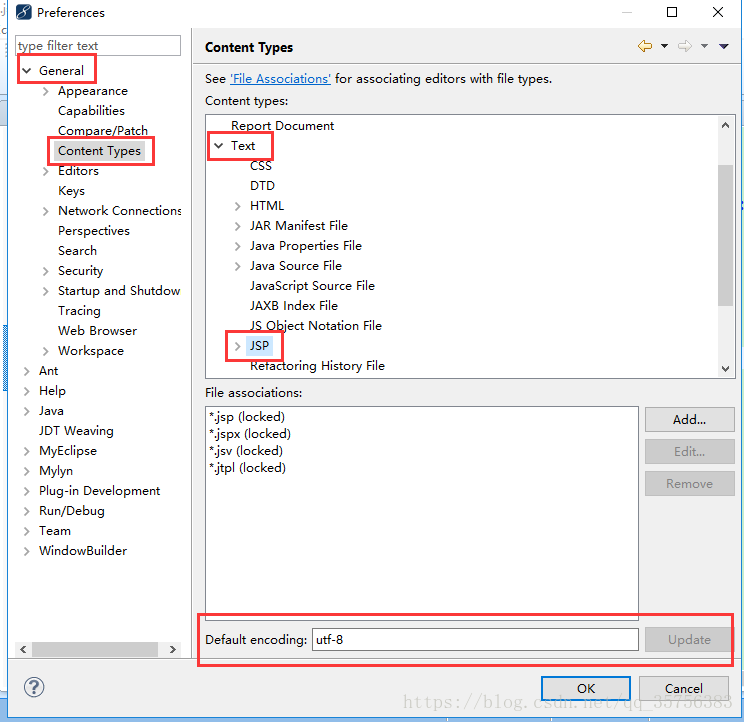Dismiss dialog with Cancel button

(683, 689)
